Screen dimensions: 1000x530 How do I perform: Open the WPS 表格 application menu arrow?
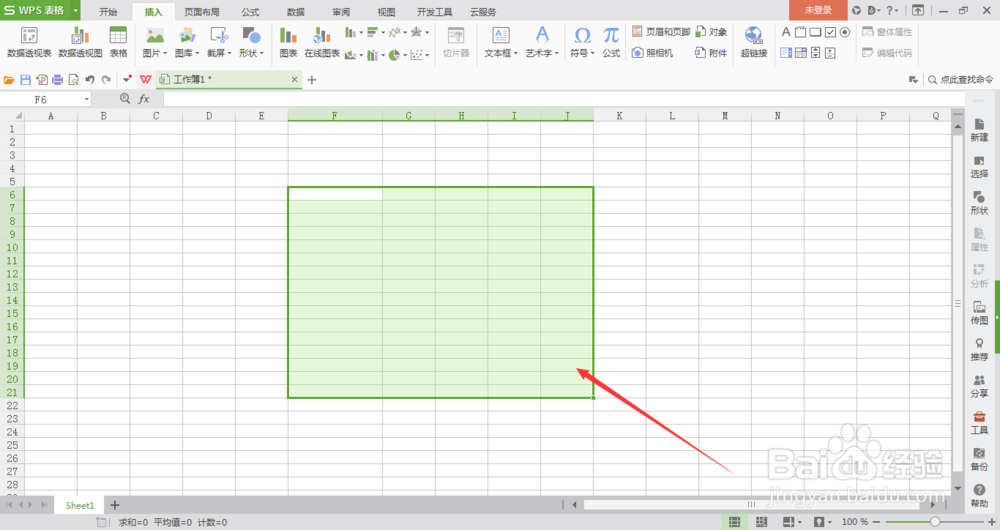[x=76, y=10]
